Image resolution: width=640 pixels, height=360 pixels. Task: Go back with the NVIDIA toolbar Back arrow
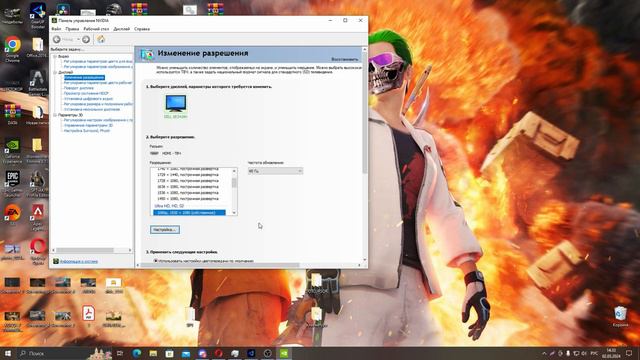point(57,39)
